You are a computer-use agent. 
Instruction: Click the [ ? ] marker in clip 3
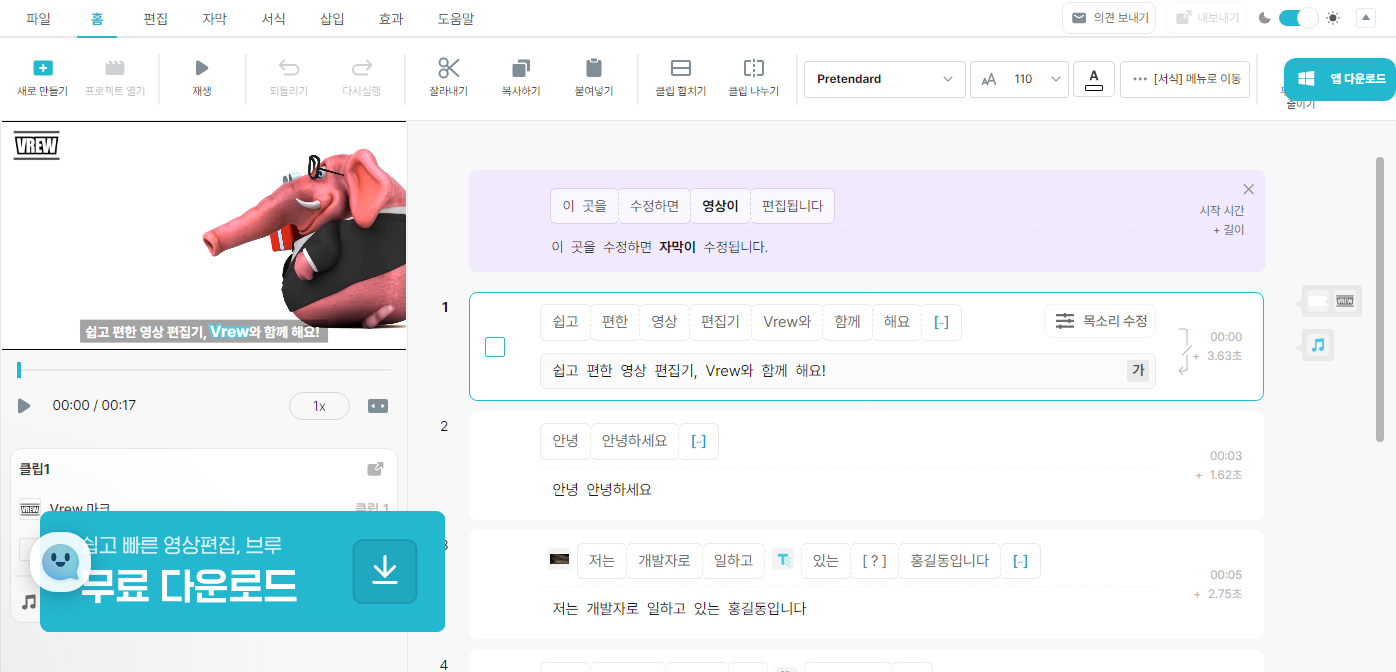click(x=874, y=561)
